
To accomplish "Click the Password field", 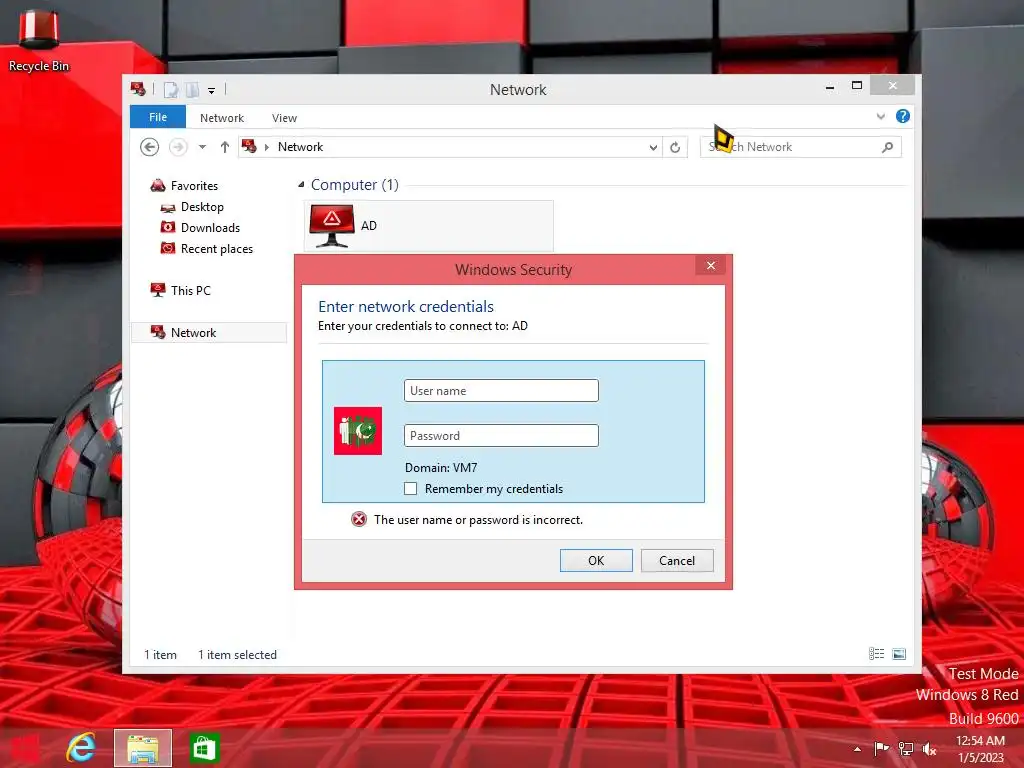I will tap(501, 436).
